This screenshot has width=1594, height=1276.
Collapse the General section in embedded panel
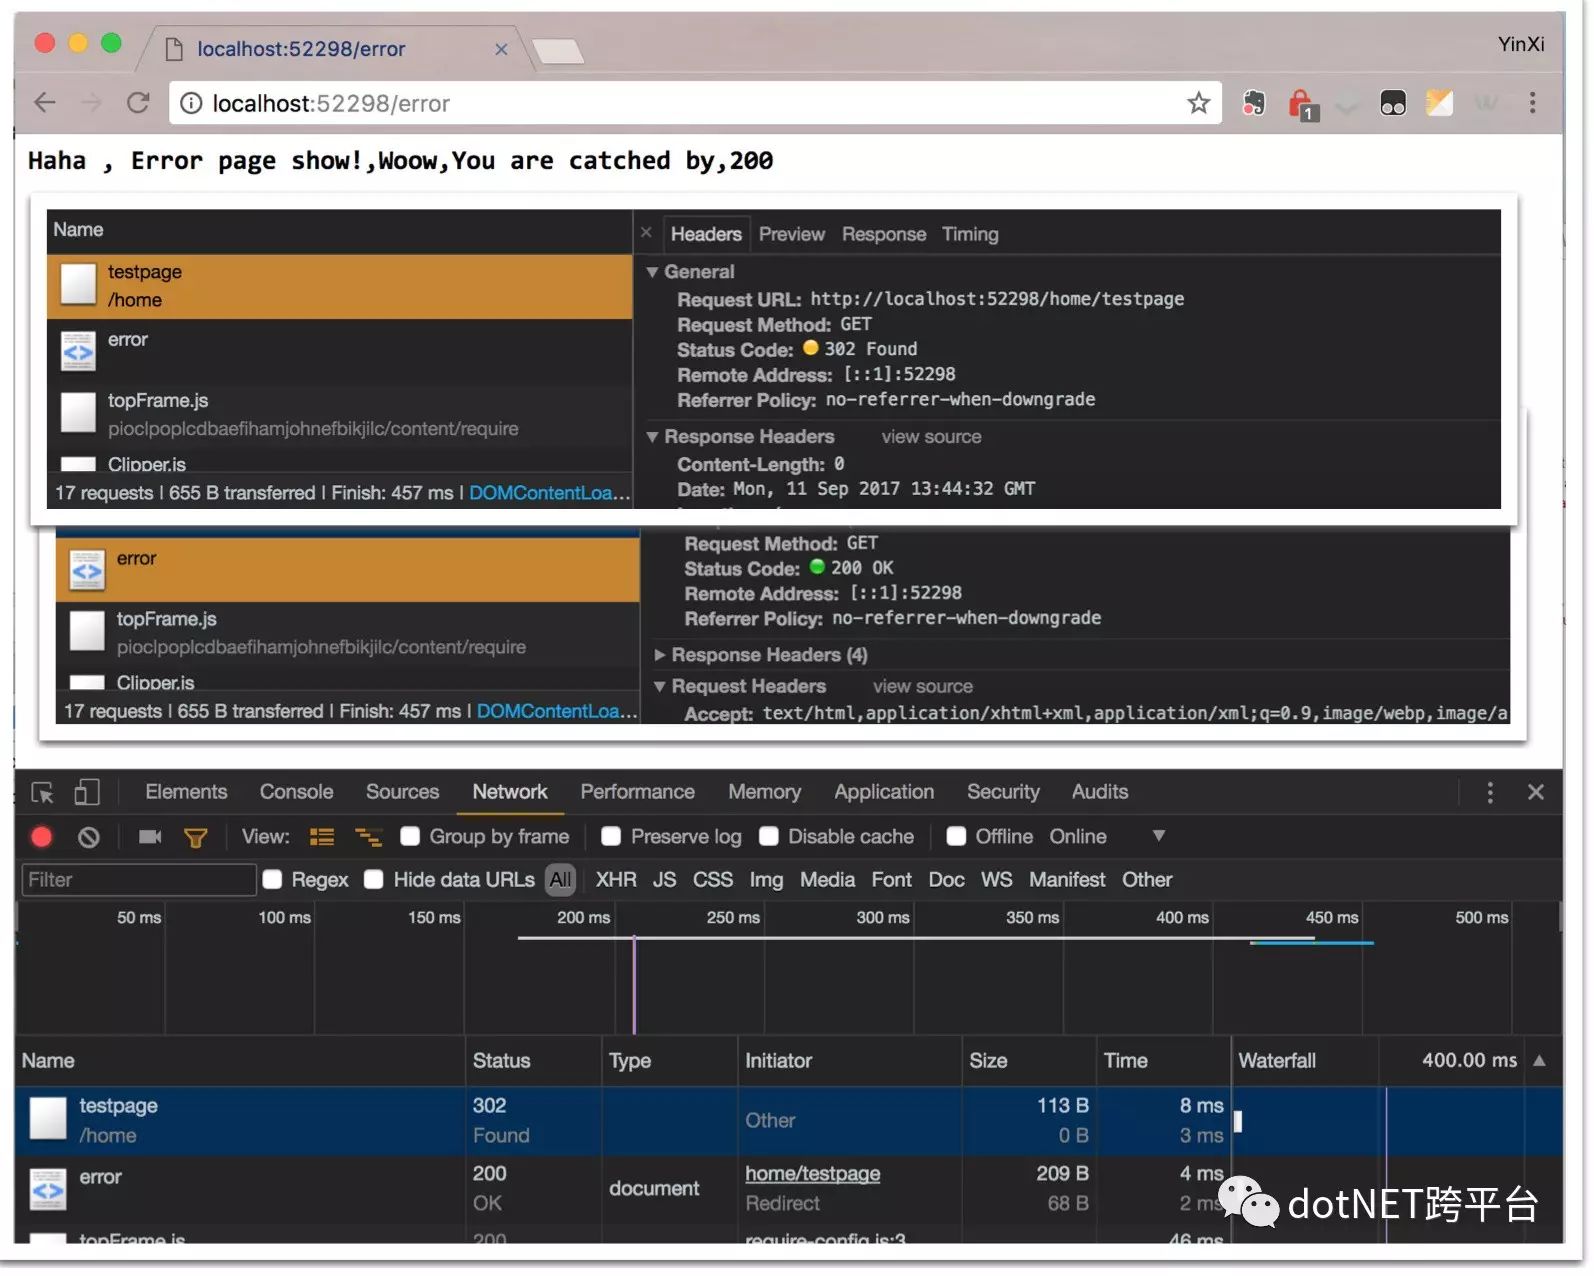[652, 272]
